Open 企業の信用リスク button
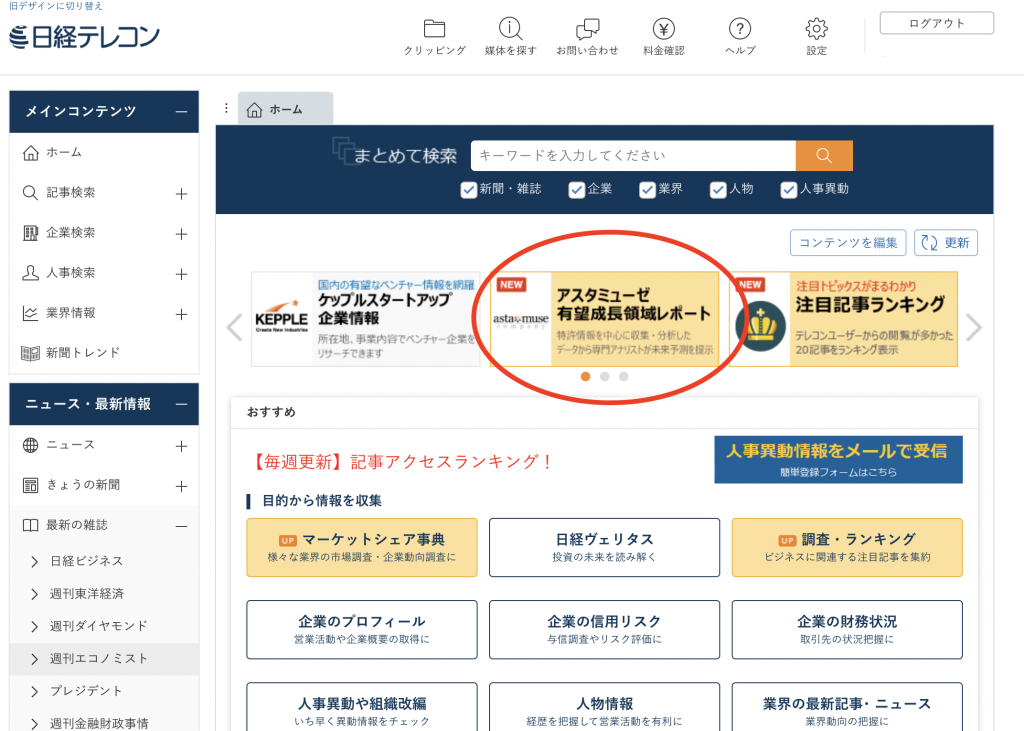 click(x=604, y=630)
